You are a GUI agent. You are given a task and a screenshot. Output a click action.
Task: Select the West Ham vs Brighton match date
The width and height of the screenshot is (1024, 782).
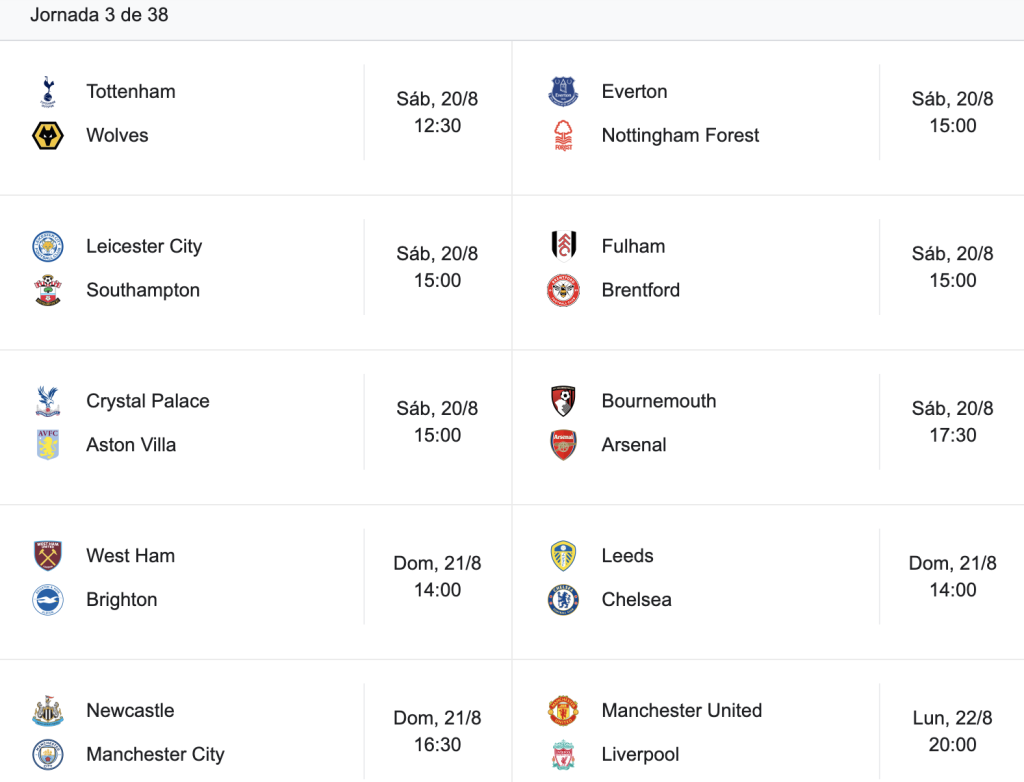(437, 563)
